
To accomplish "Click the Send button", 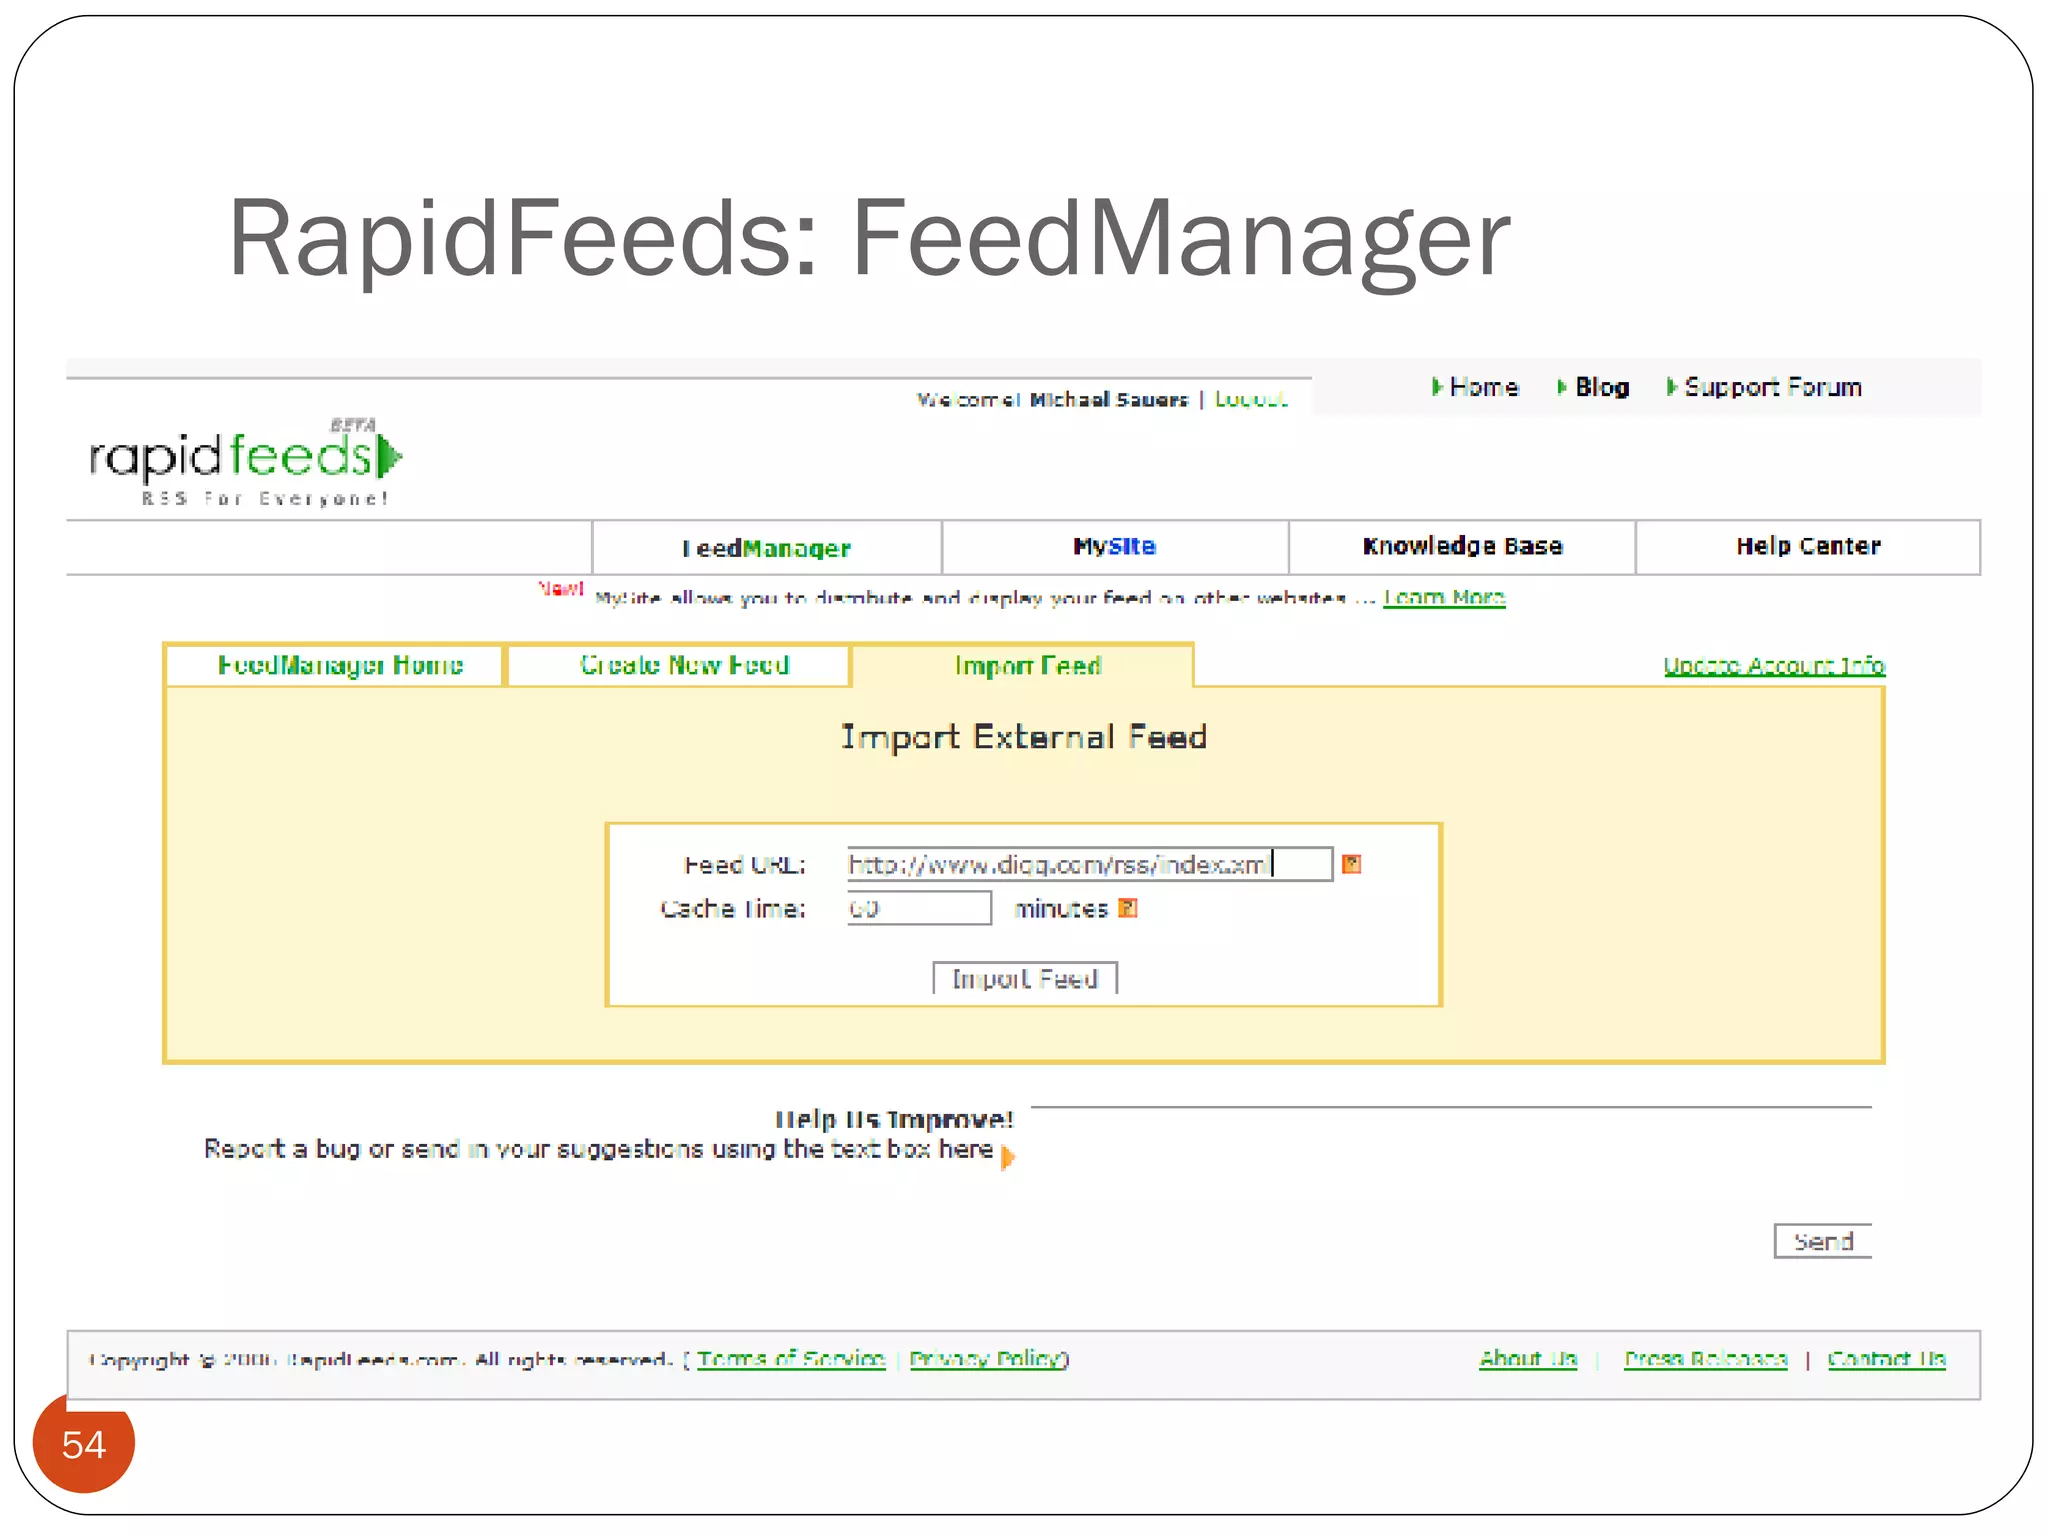I will coord(1823,1241).
